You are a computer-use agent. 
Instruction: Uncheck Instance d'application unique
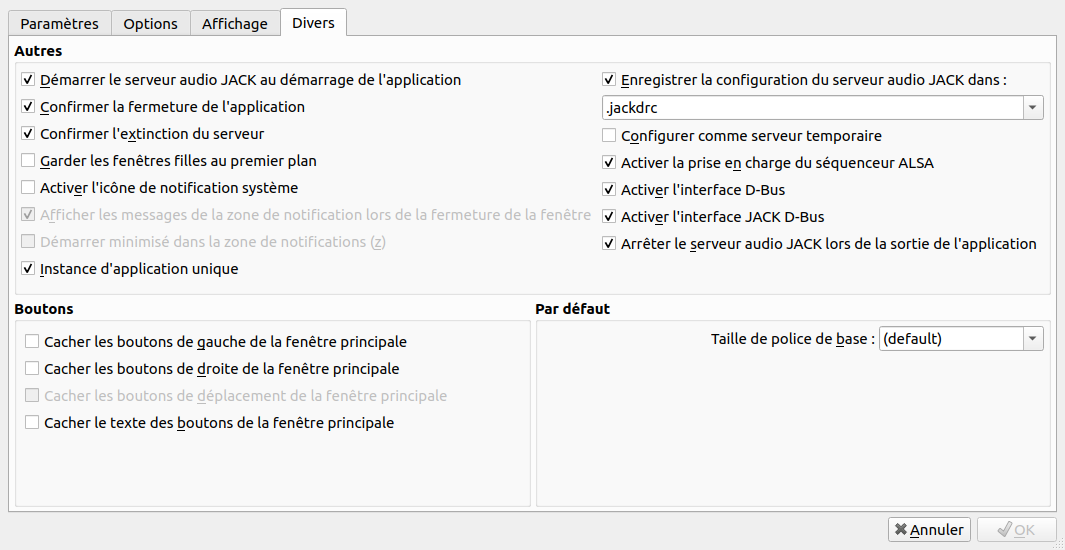28,269
